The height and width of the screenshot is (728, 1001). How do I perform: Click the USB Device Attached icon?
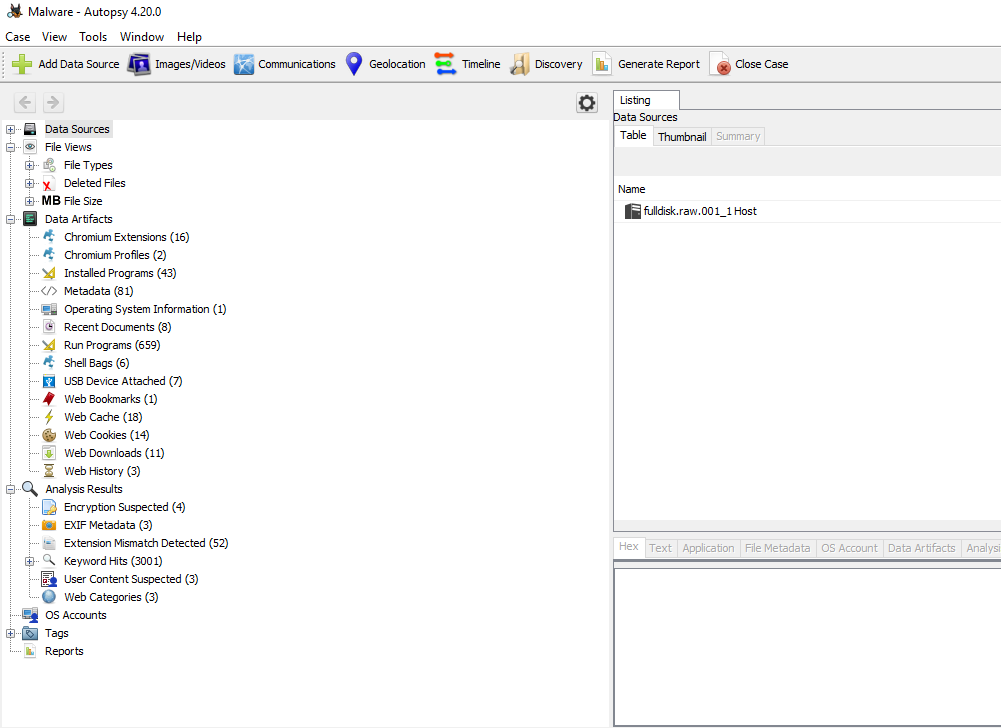pyautogui.click(x=49, y=381)
